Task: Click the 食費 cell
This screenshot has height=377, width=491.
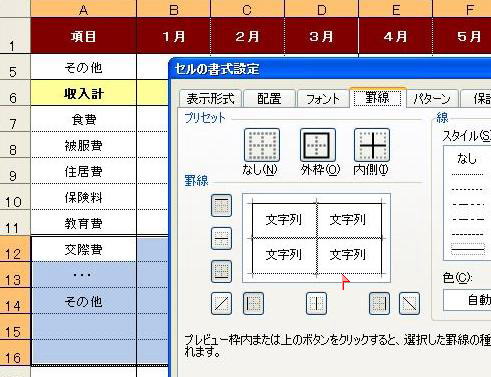Action: pos(84,119)
